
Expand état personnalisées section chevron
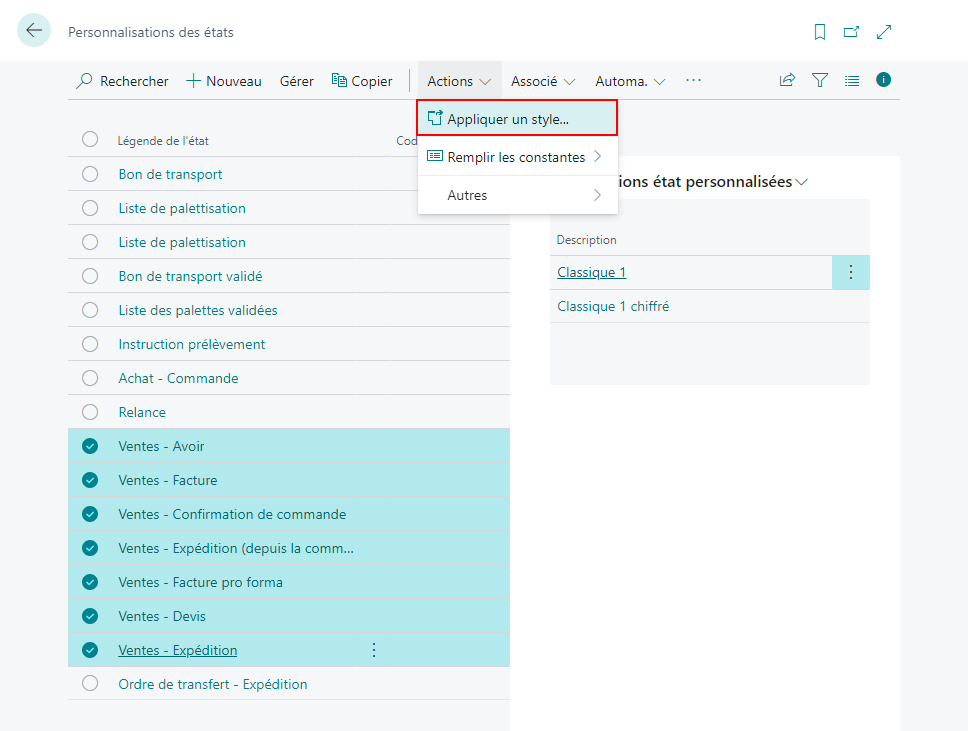coord(802,182)
